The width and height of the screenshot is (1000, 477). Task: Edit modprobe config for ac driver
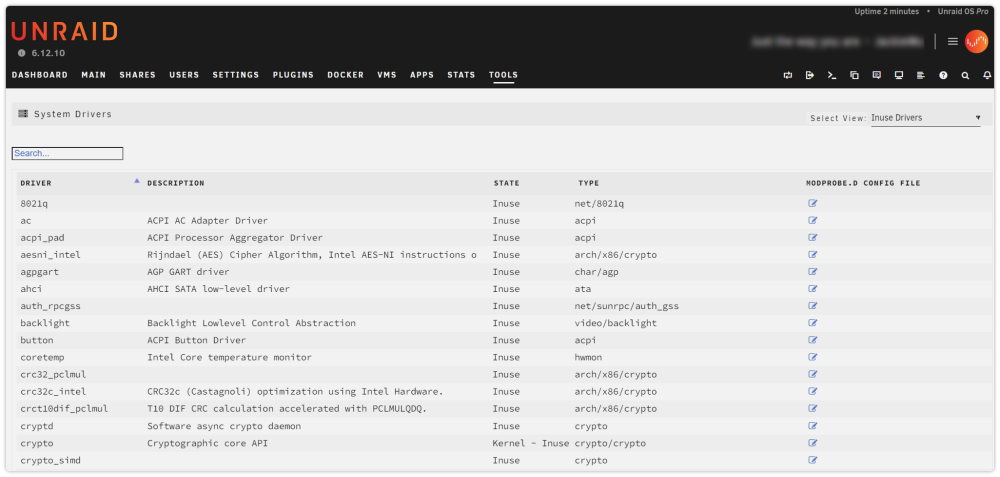click(812, 221)
